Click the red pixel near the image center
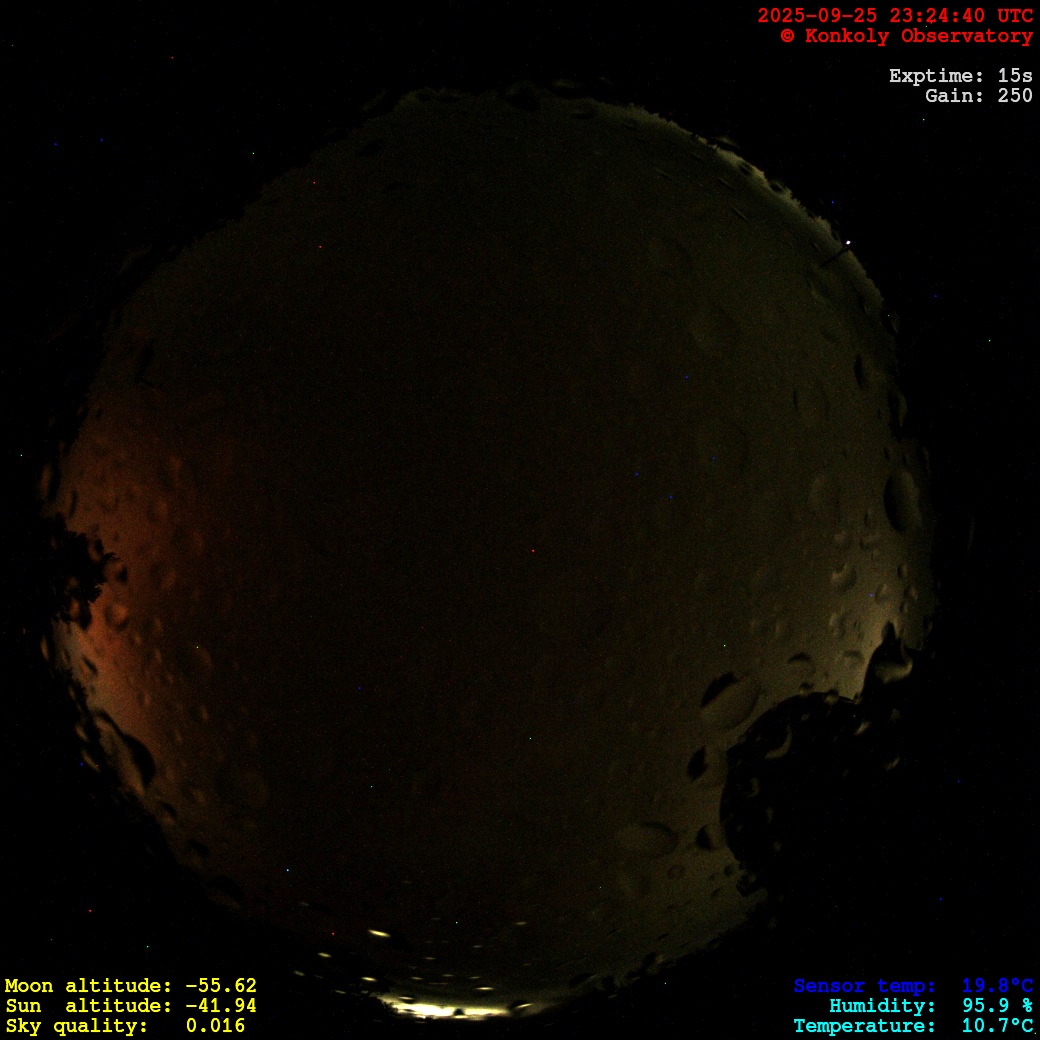This screenshot has height=1040, width=1040. (x=532, y=551)
